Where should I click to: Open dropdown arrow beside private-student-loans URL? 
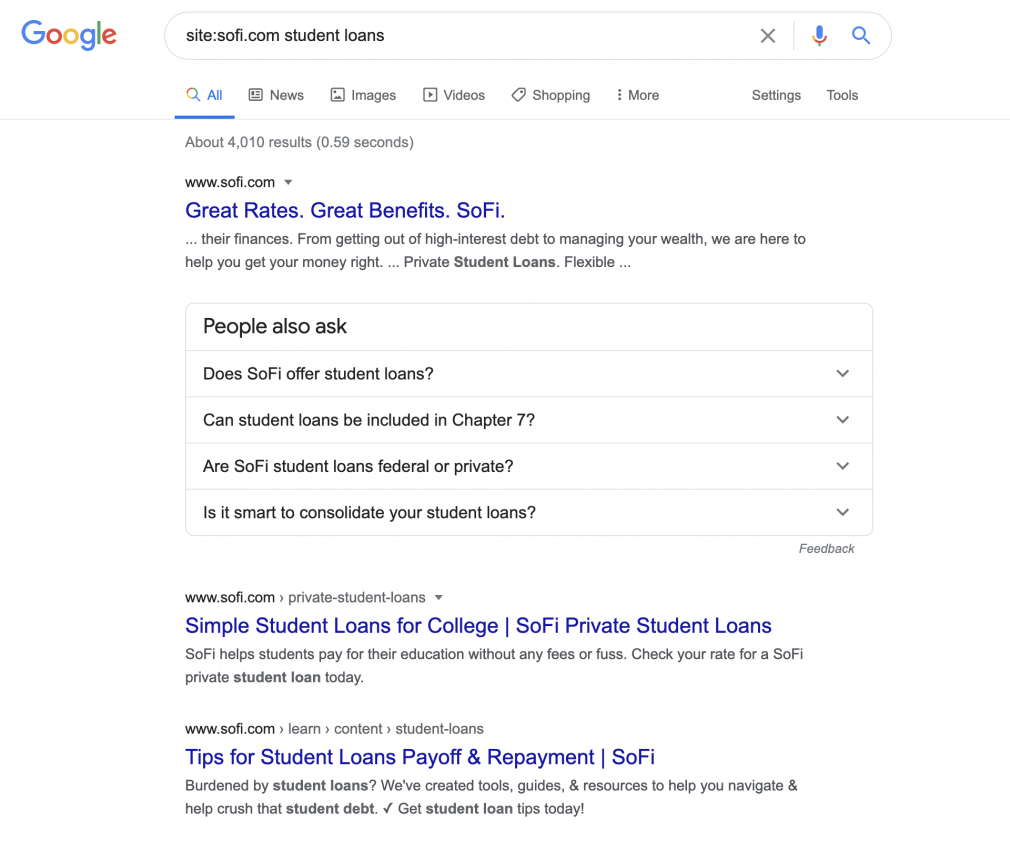coord(439,598)
